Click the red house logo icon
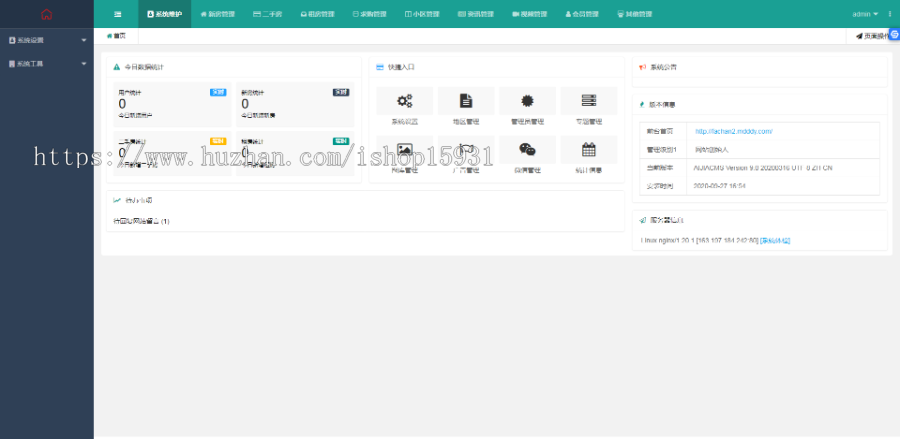Screen dimensions: 900x439 click(x=46, y=14)
